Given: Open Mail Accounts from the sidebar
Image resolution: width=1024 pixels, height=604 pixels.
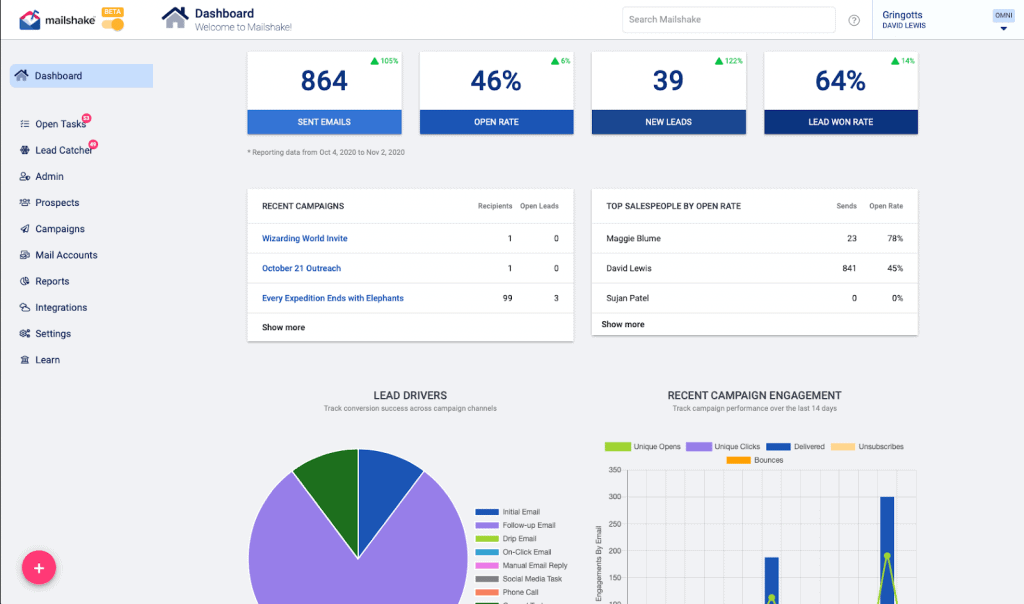Looking at the screenshot, I should (66, 255).
